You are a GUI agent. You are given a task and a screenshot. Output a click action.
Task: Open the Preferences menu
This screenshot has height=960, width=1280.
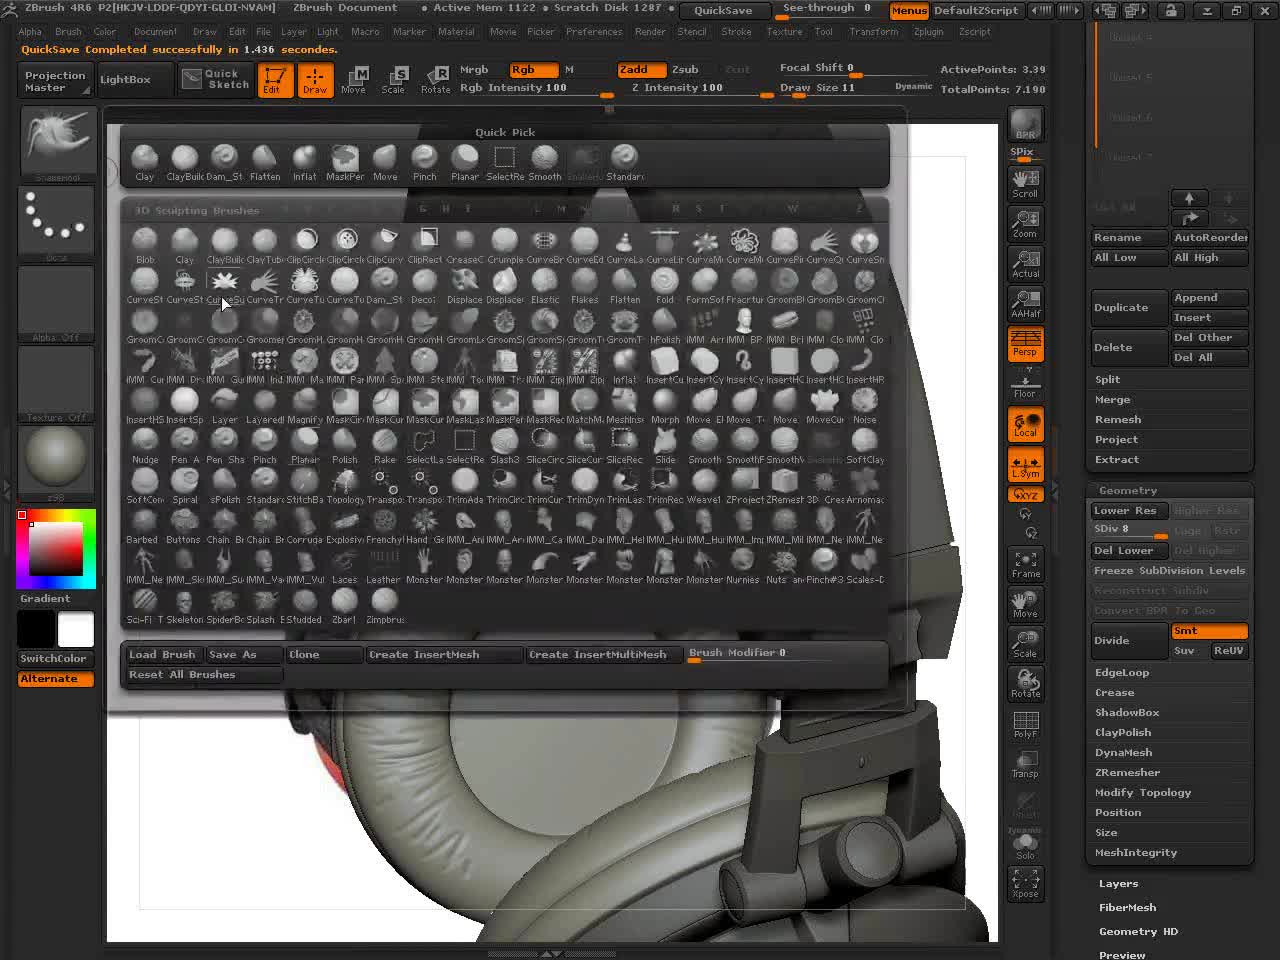594,32
